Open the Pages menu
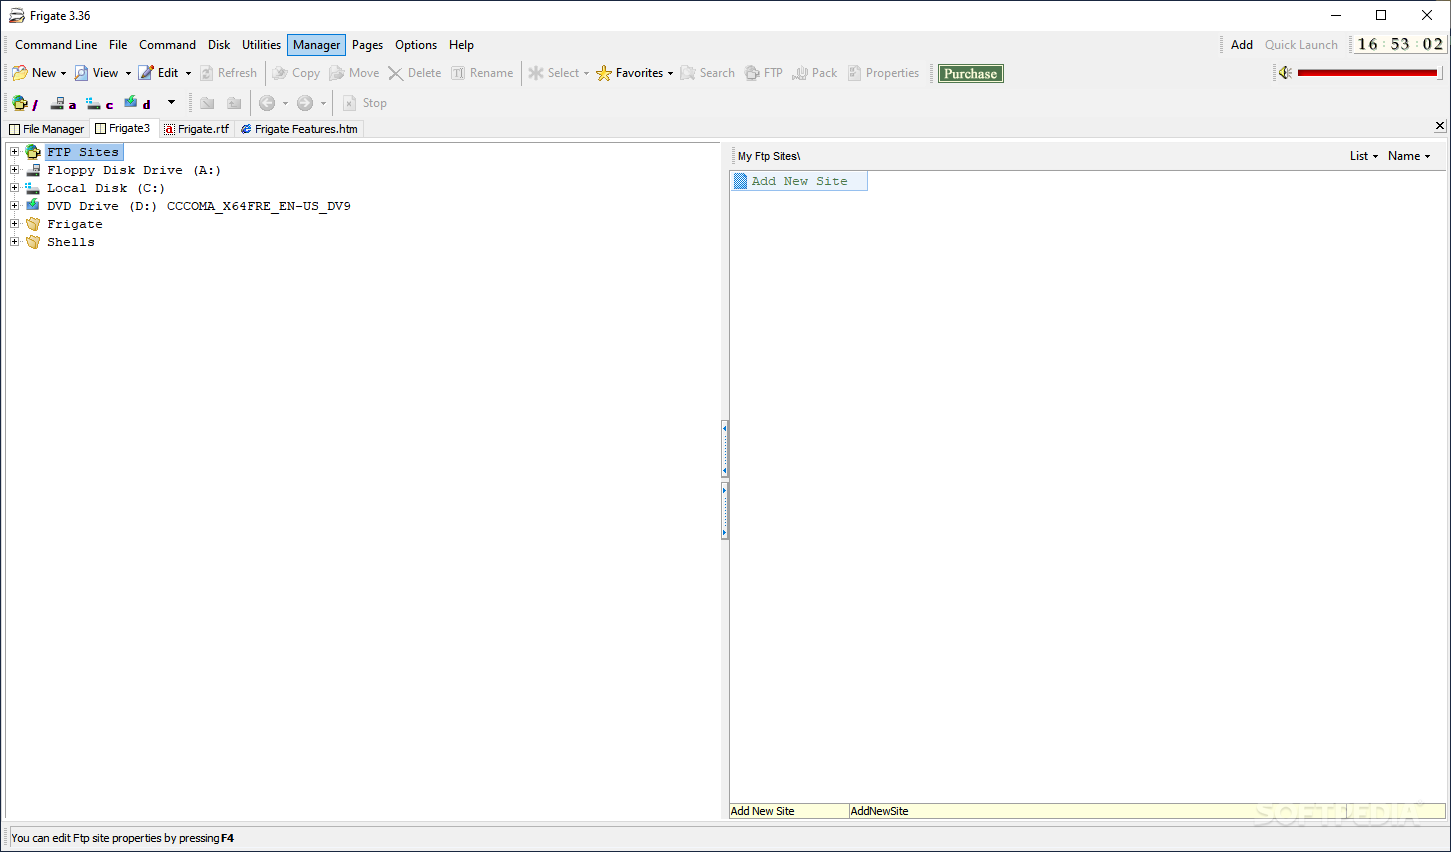 [x=367, y=45]
